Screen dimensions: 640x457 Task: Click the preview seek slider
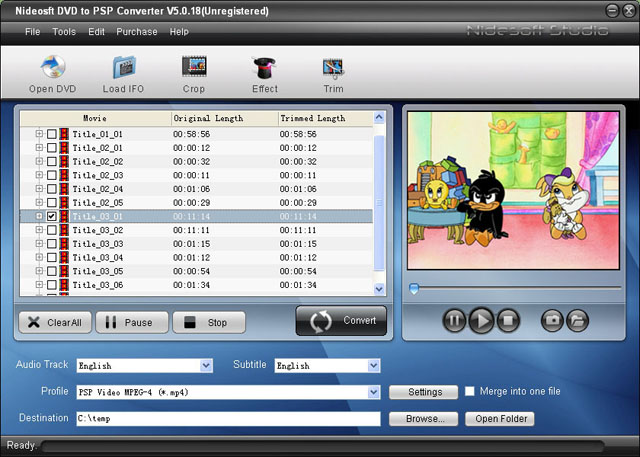pyautogui.click(x=515, y=289)
